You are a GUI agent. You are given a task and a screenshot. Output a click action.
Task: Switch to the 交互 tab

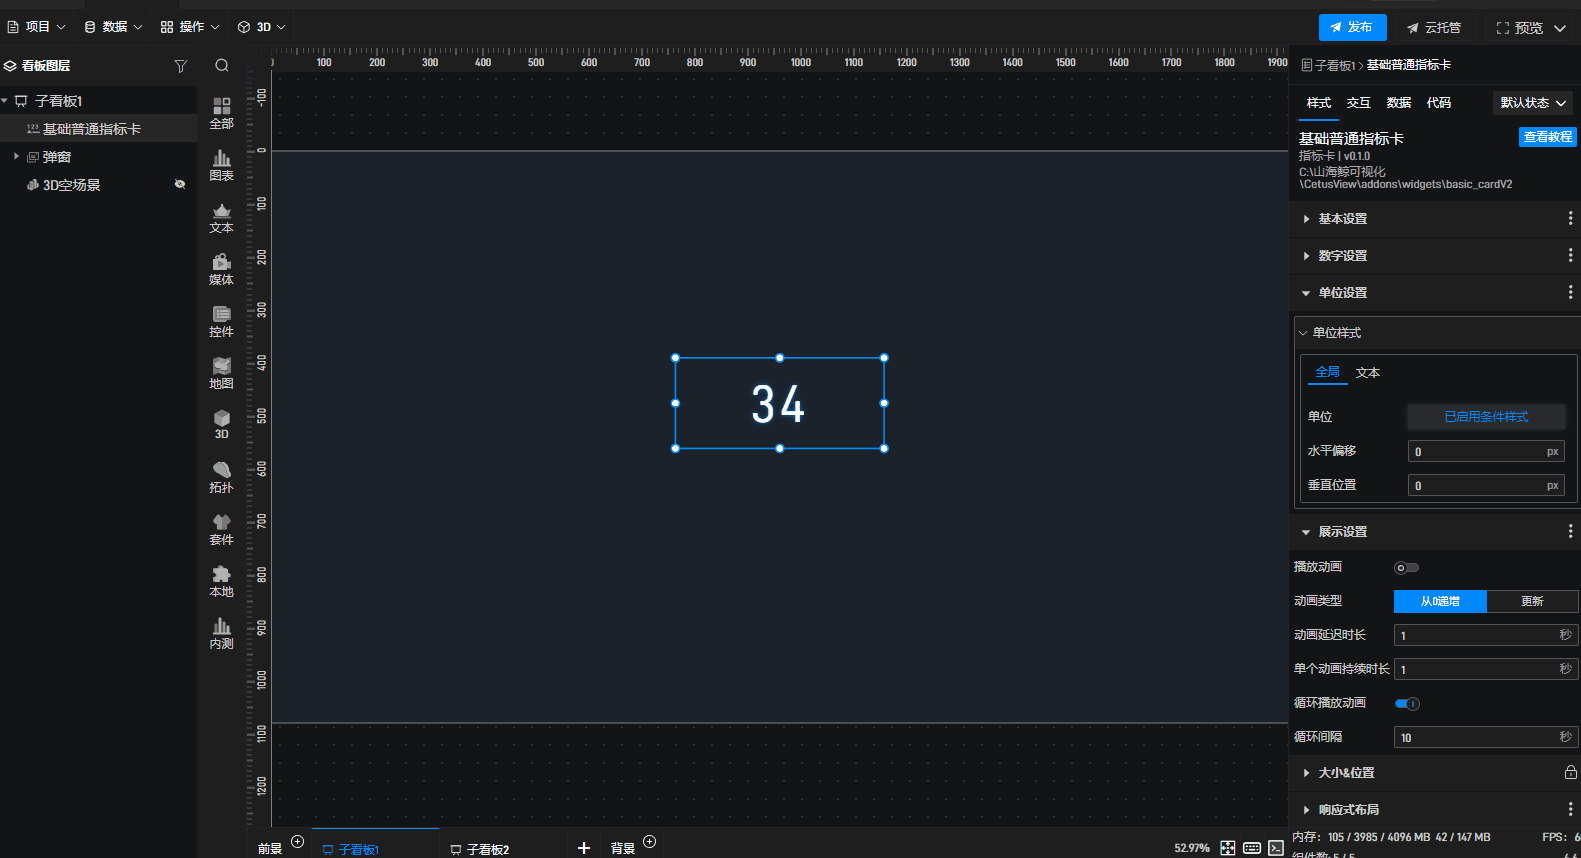(1358, 103)
